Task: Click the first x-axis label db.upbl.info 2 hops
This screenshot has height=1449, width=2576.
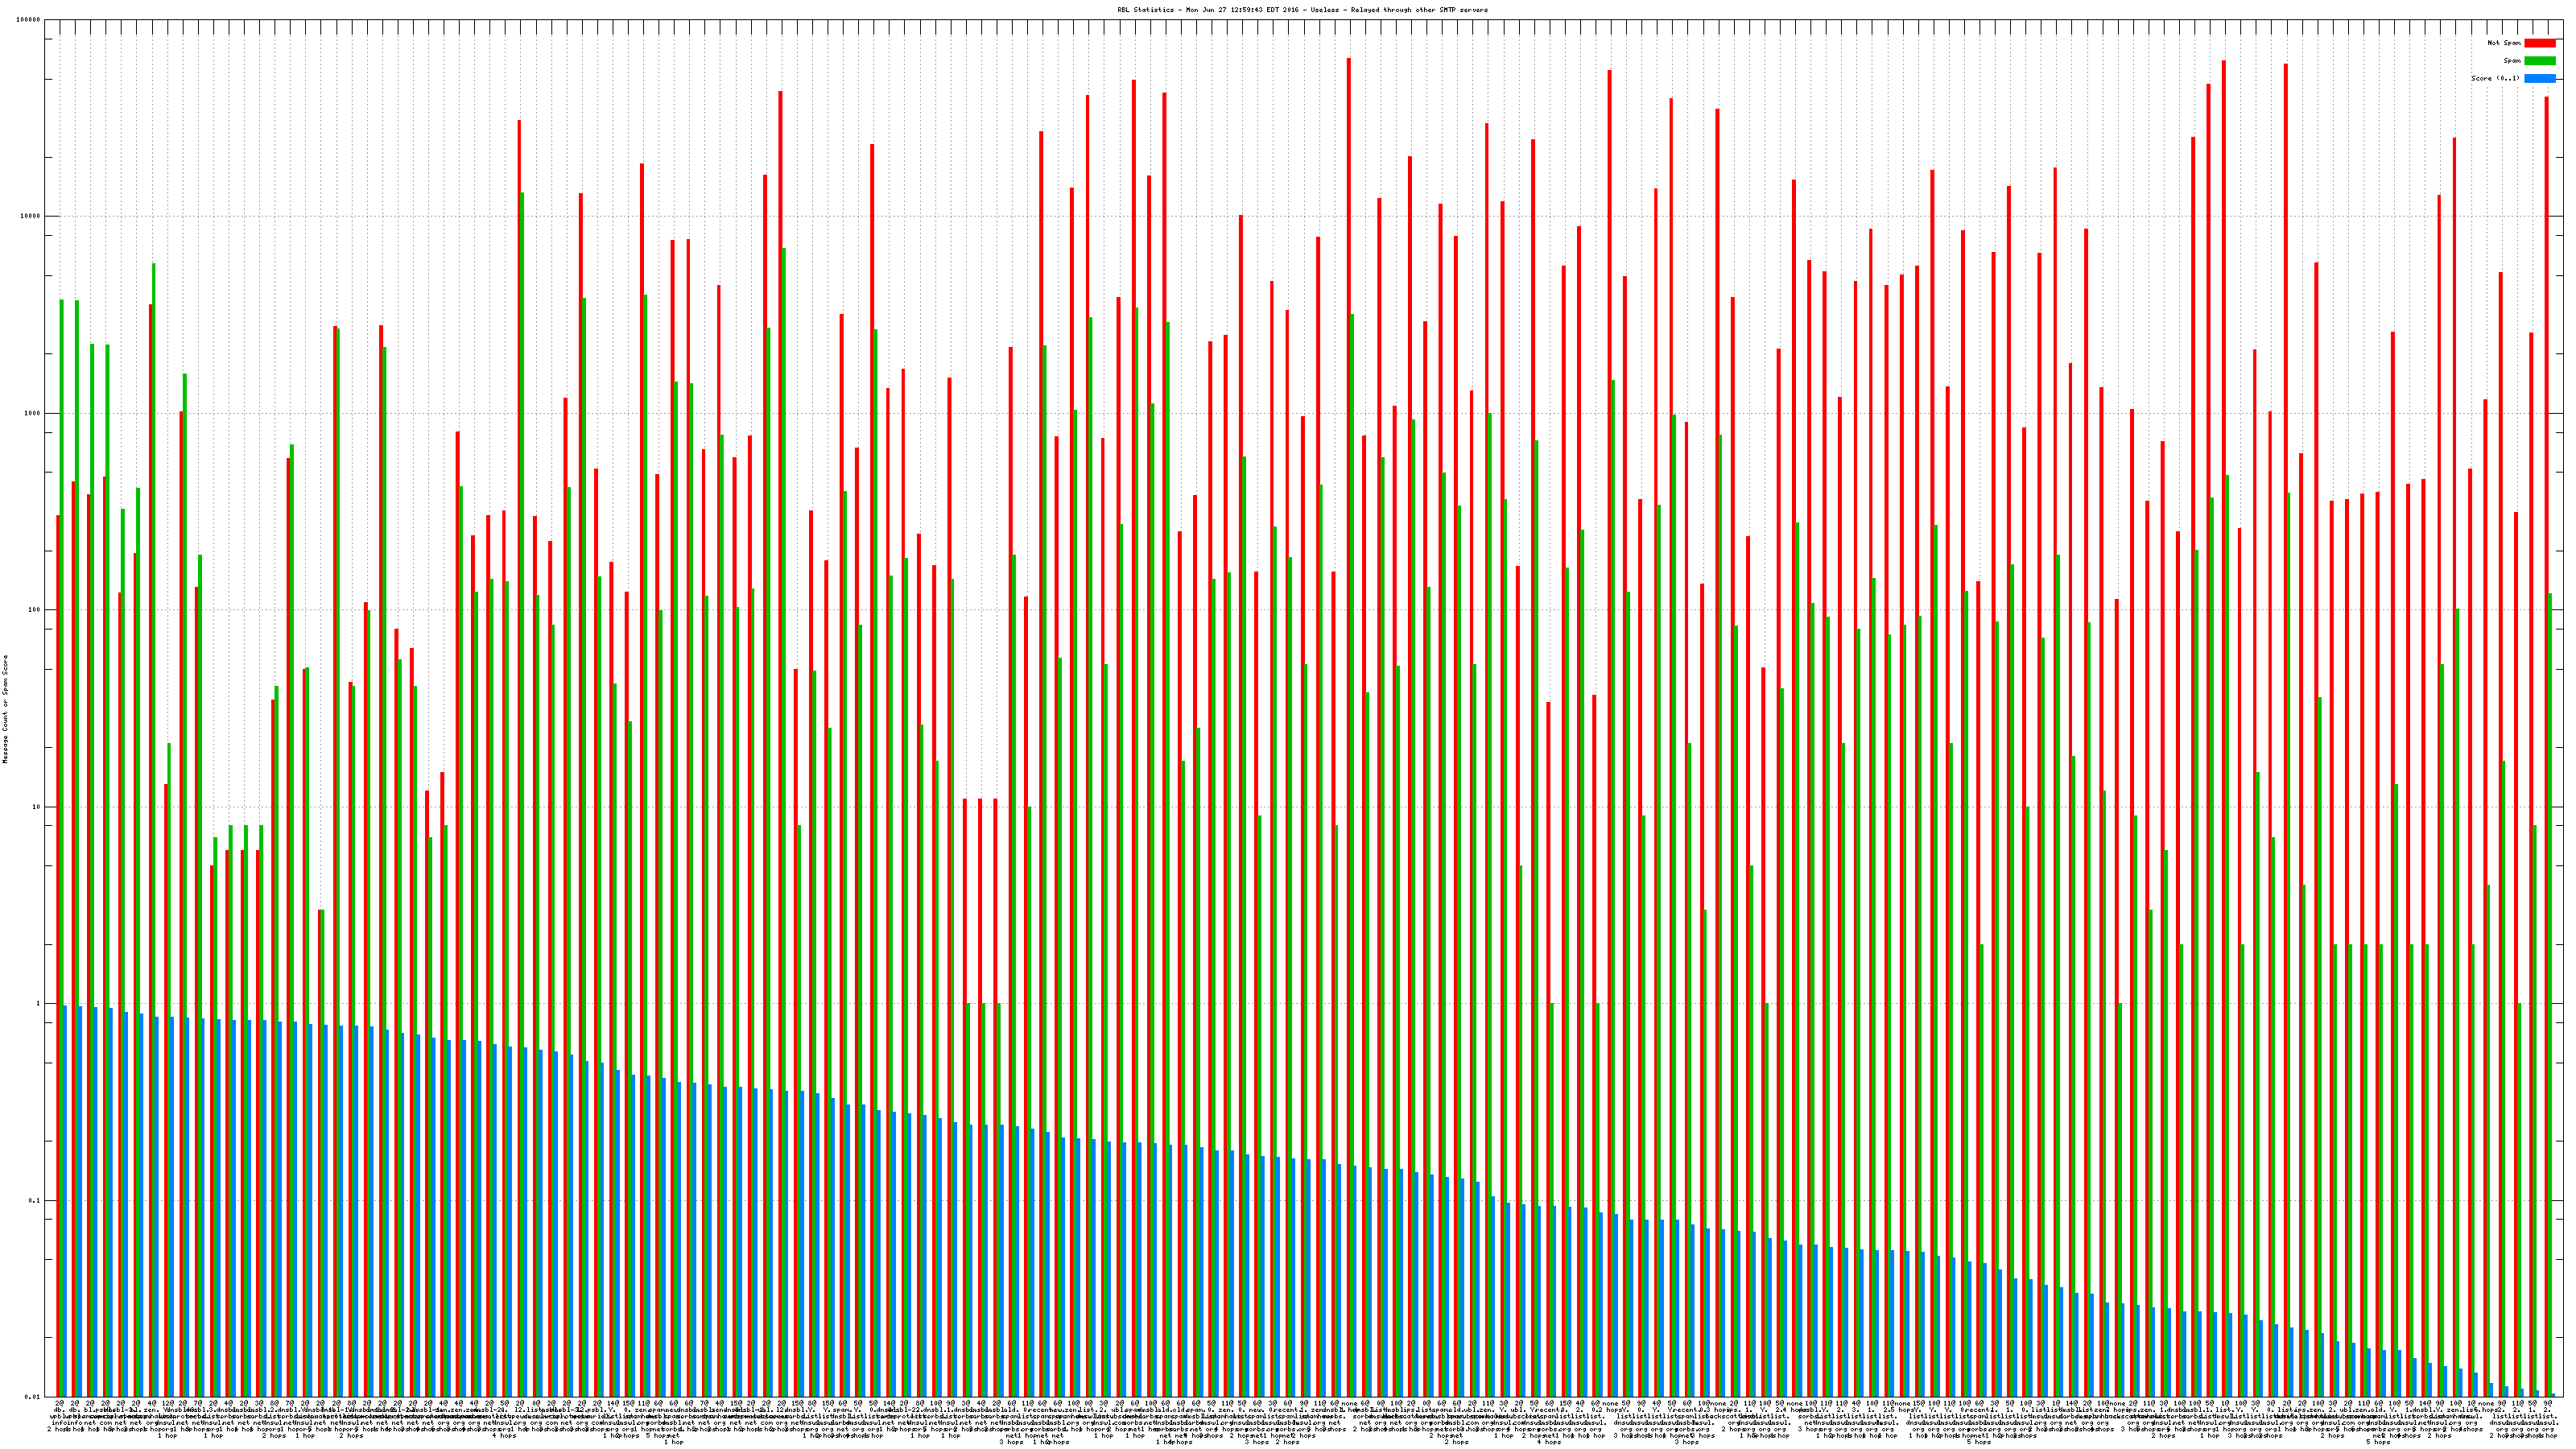Action: coord(59,1418)
